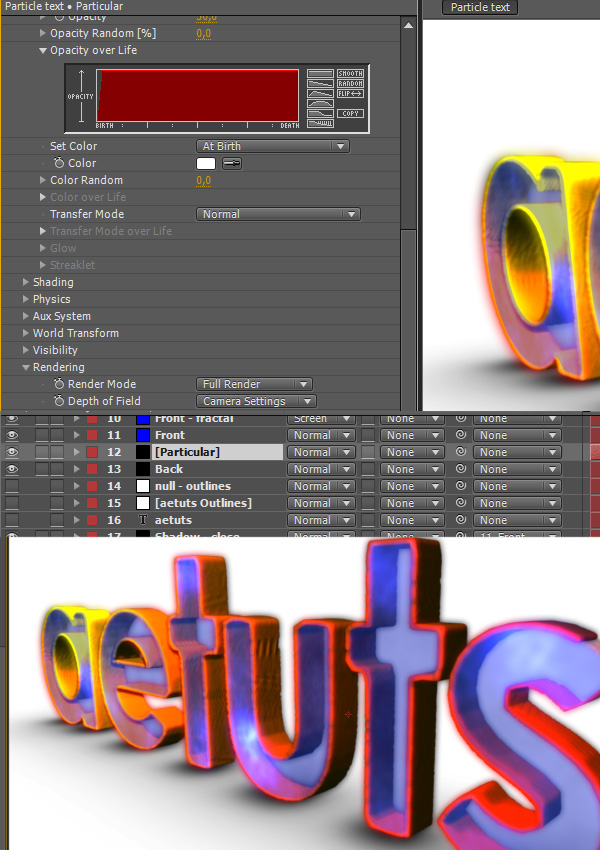
Task: Toggle the Depth of Field stopwatch
Action: coord(59,401)
